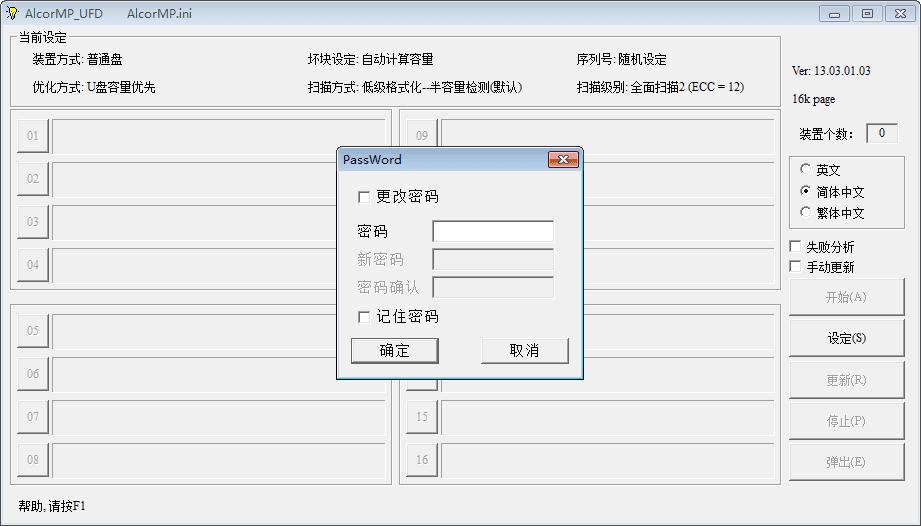921x526 pixels.
Task: Toggle the 失败分析 checkbox
Action: (x=796, y=247)
